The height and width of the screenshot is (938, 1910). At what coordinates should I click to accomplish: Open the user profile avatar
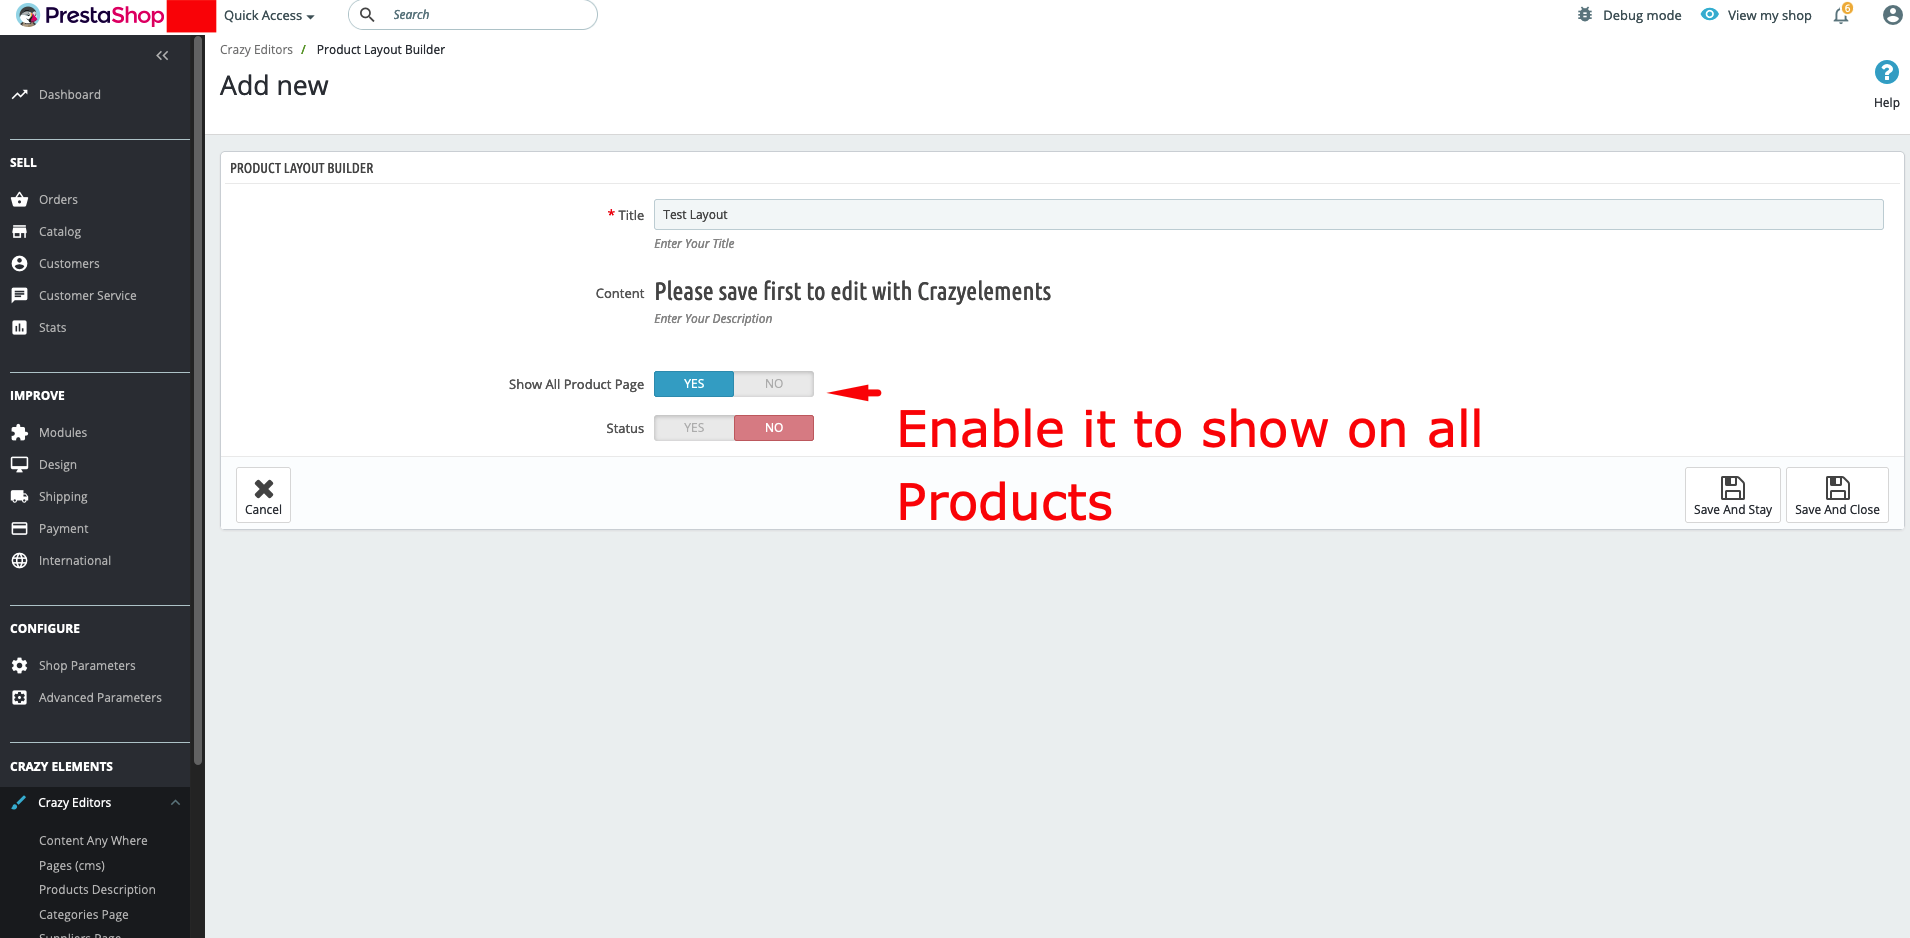[1892, 15]
